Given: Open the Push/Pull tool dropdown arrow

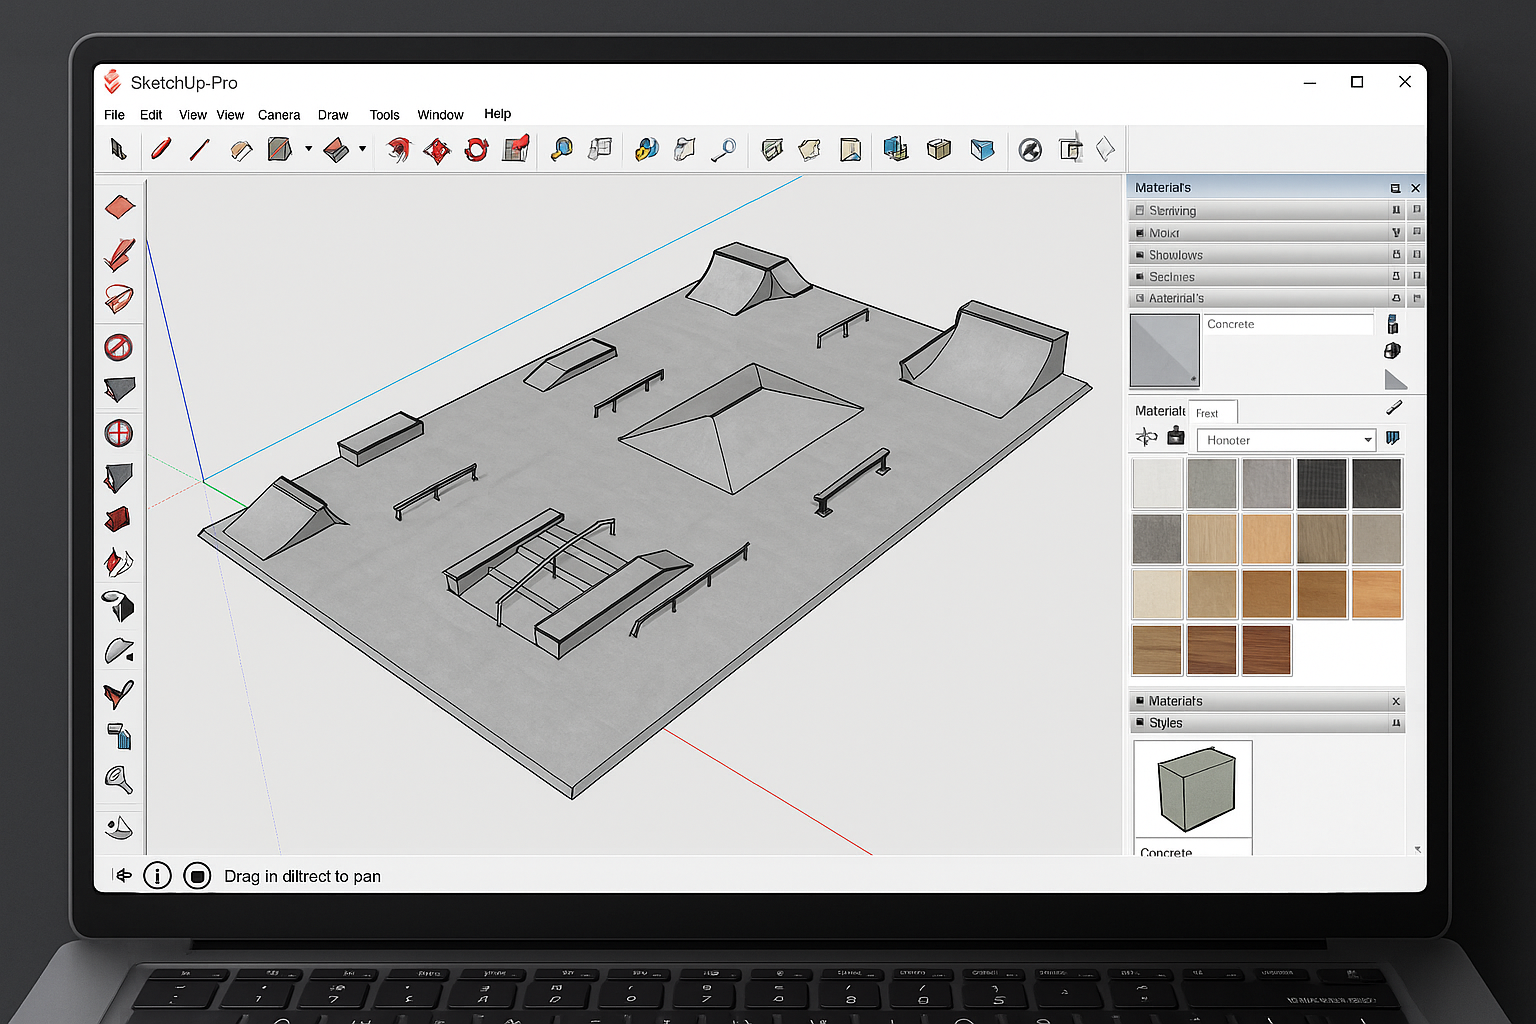Looking at the screenshot, I should click(x=362, y=149).
